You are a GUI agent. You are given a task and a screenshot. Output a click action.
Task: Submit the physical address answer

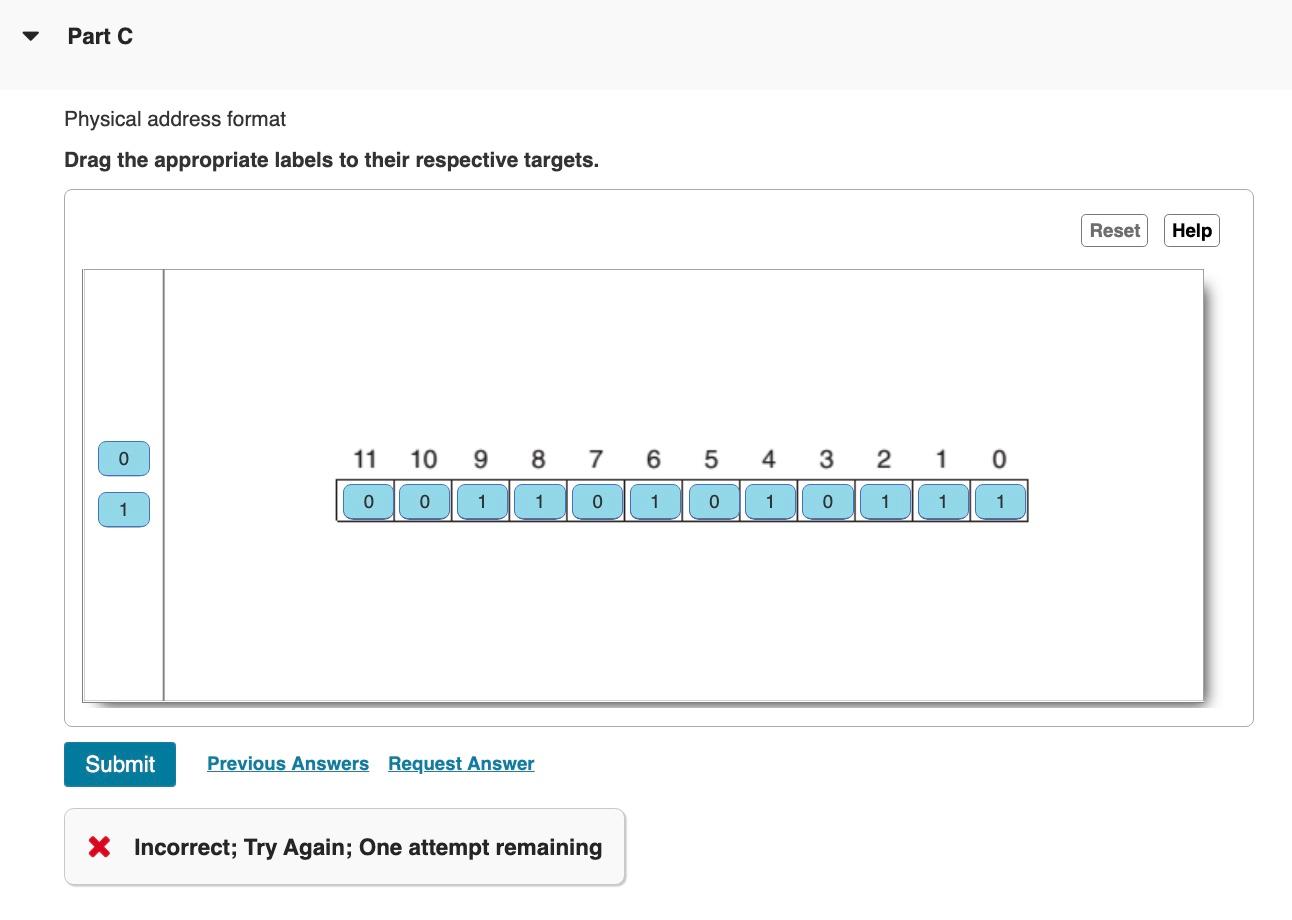pyautogui.click(x=119, y=764)
